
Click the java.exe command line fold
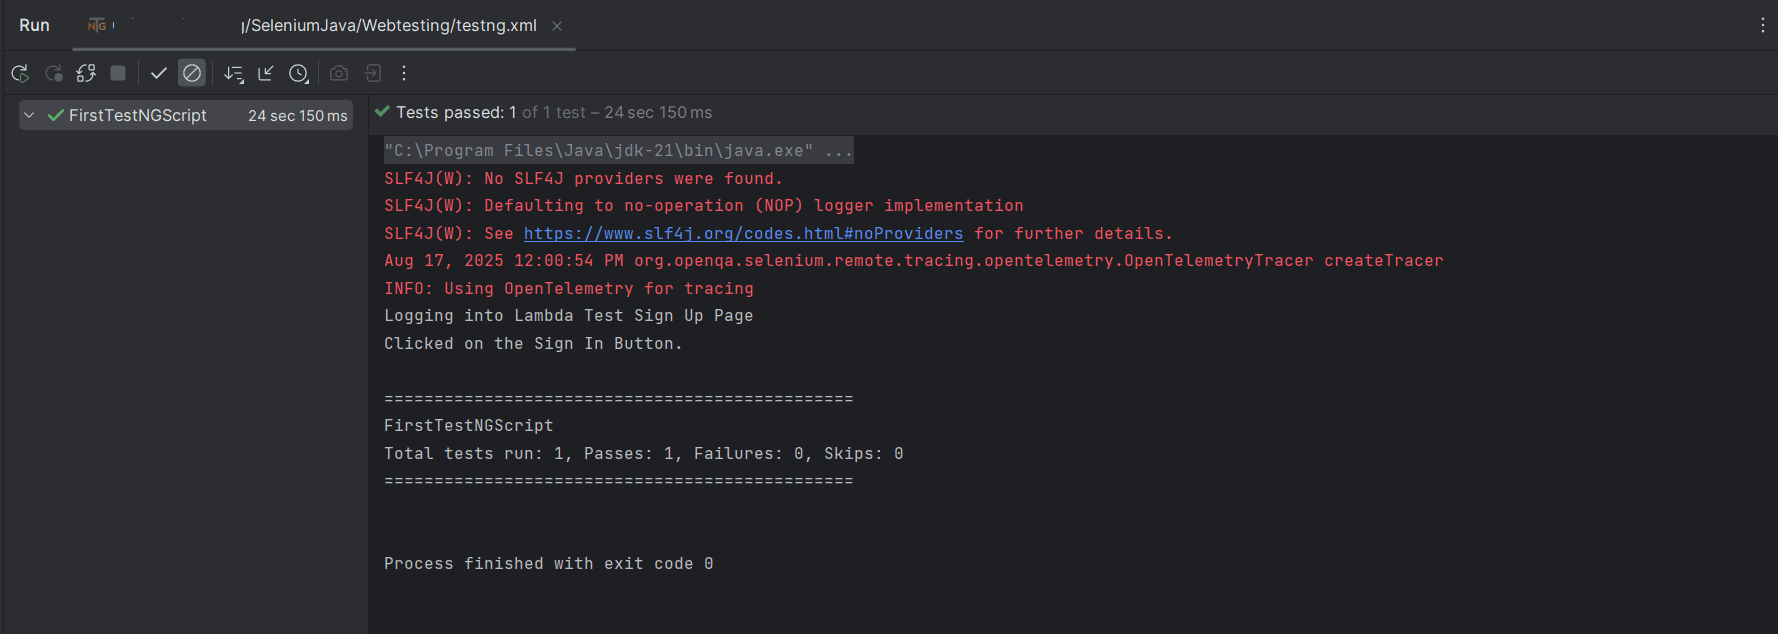839,151
